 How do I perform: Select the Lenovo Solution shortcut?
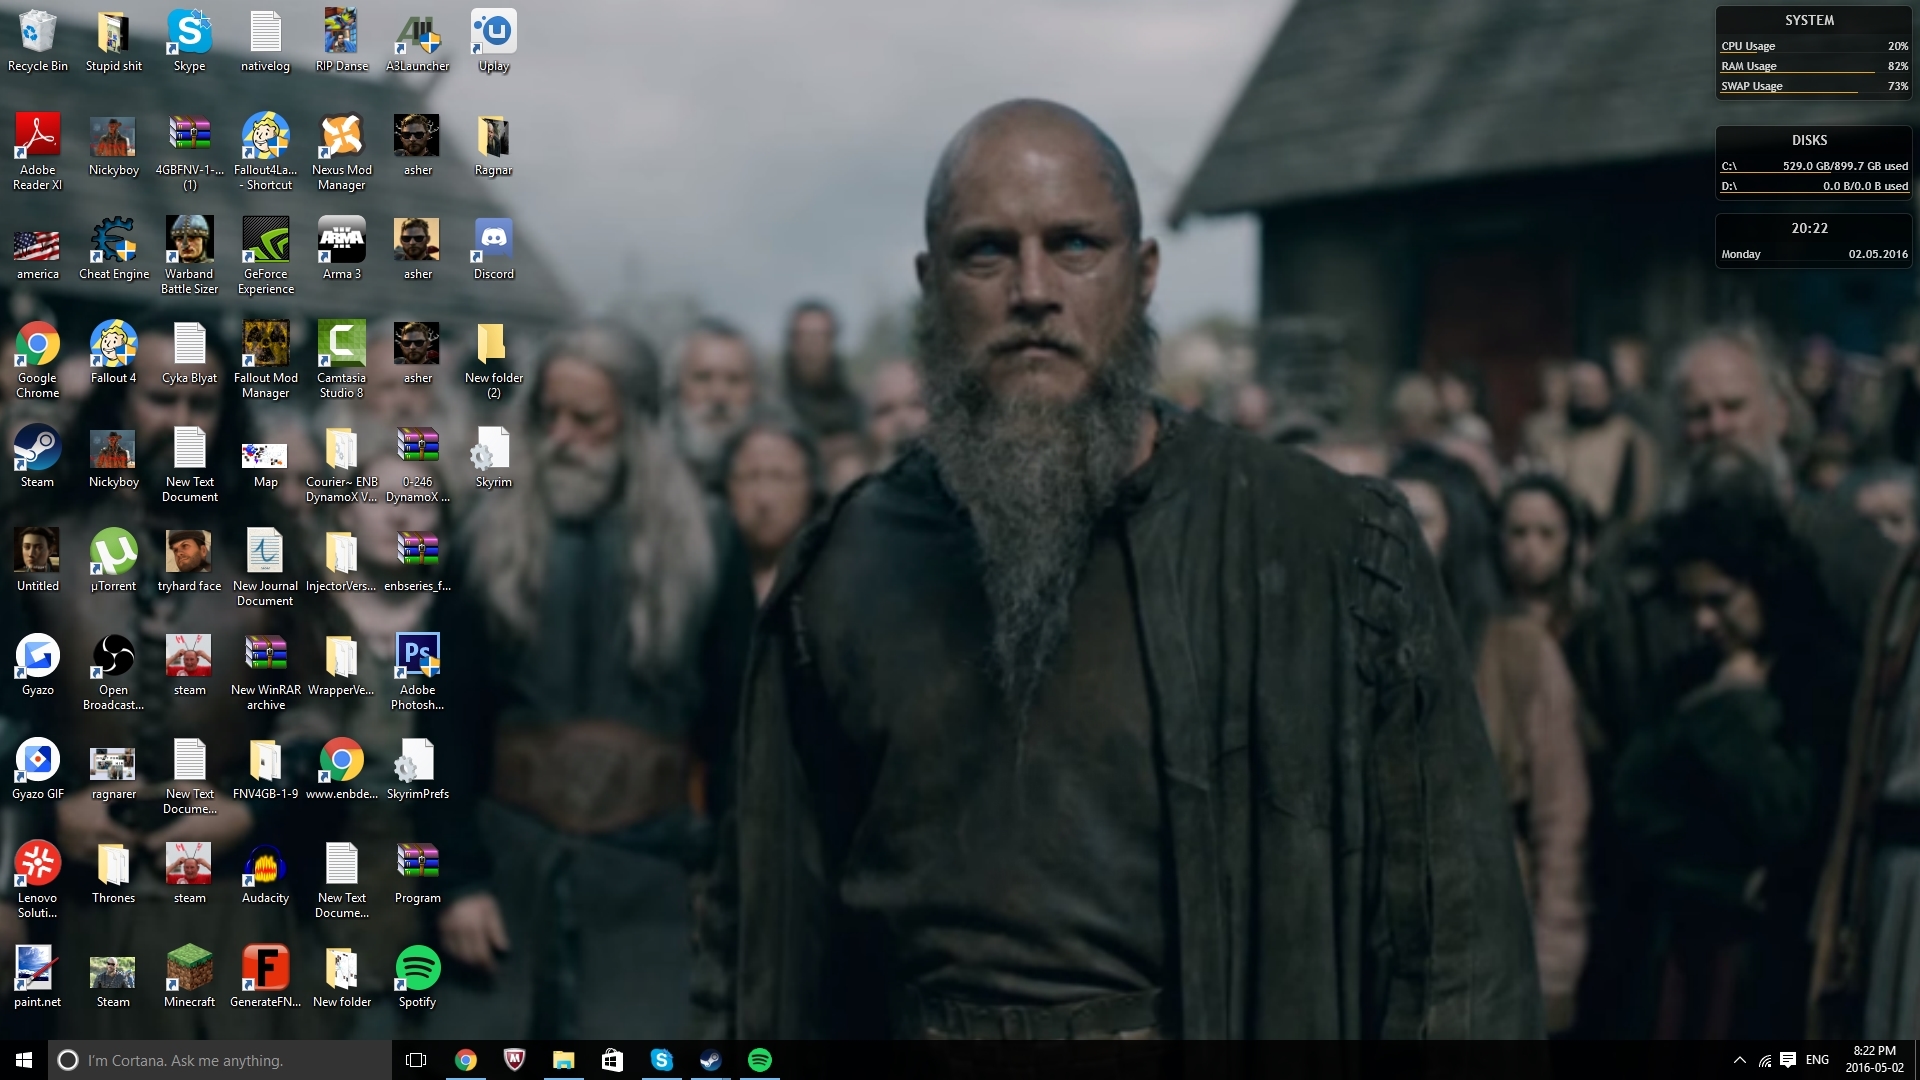(37, 880)
